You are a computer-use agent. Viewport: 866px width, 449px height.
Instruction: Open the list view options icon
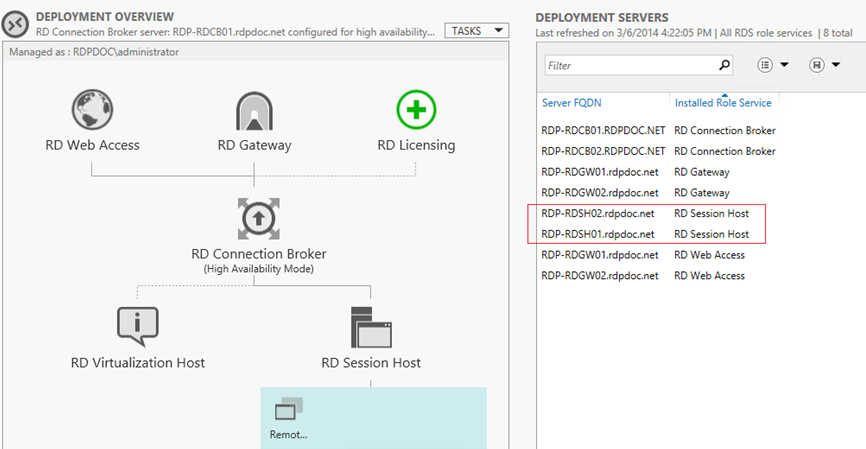pyautogui.click(x=764, y=65)
